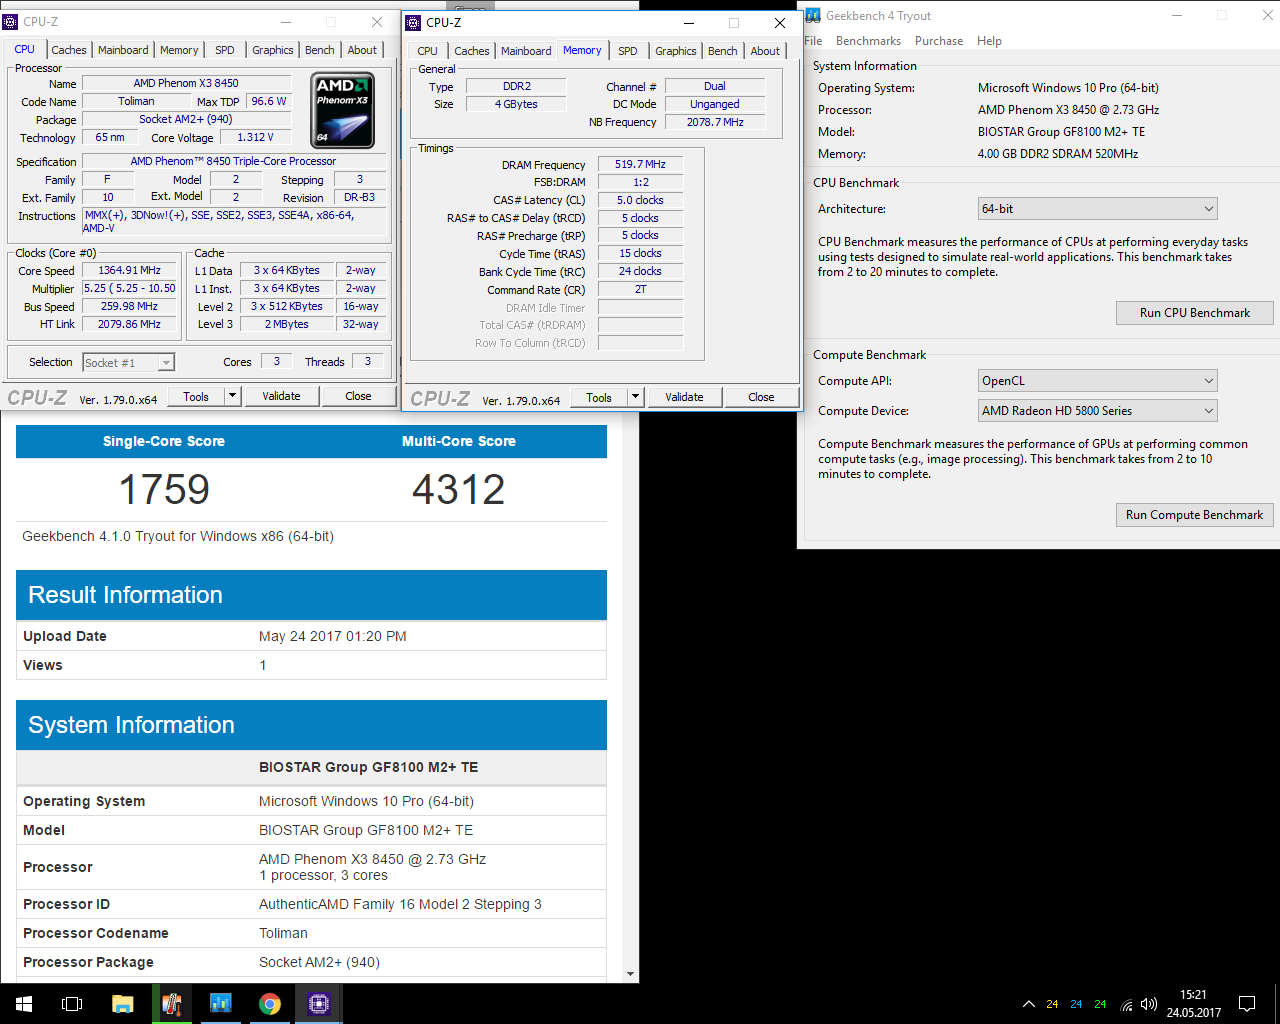Click the Core Speed value 1364.91 MHz
The image size is (1280, 1024).
pos(129,270)
